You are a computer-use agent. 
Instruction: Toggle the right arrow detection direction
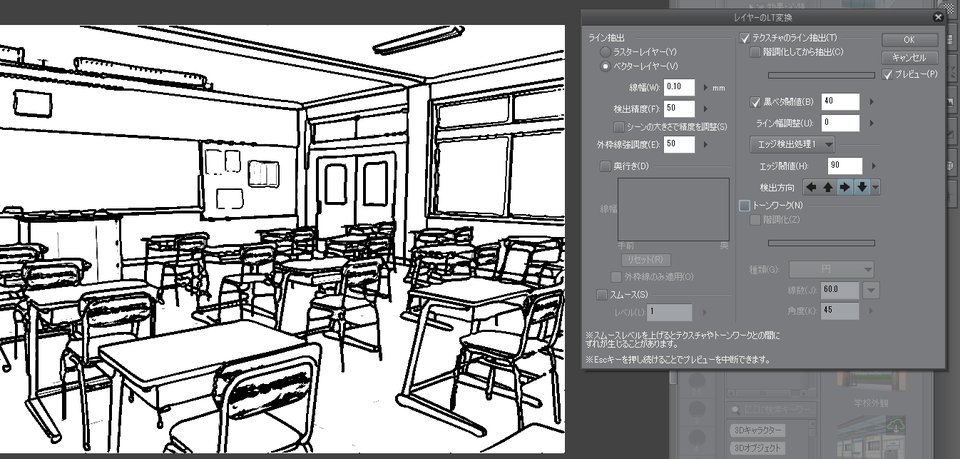pyautogui.click(x=845, y=187)
